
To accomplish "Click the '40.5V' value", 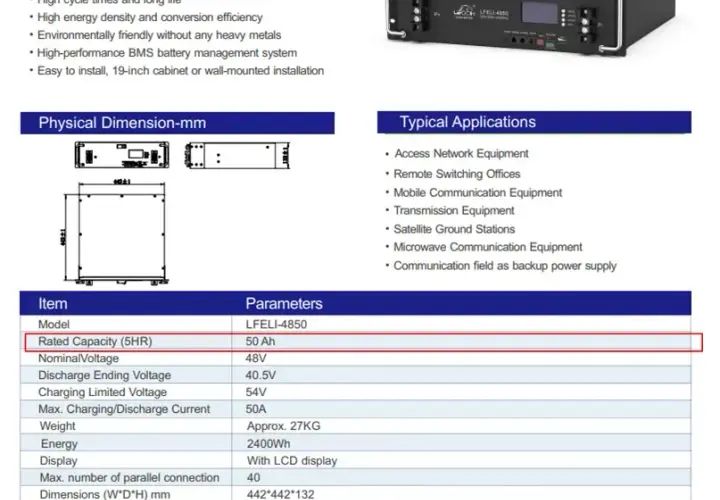I will (x=260, y=375).
